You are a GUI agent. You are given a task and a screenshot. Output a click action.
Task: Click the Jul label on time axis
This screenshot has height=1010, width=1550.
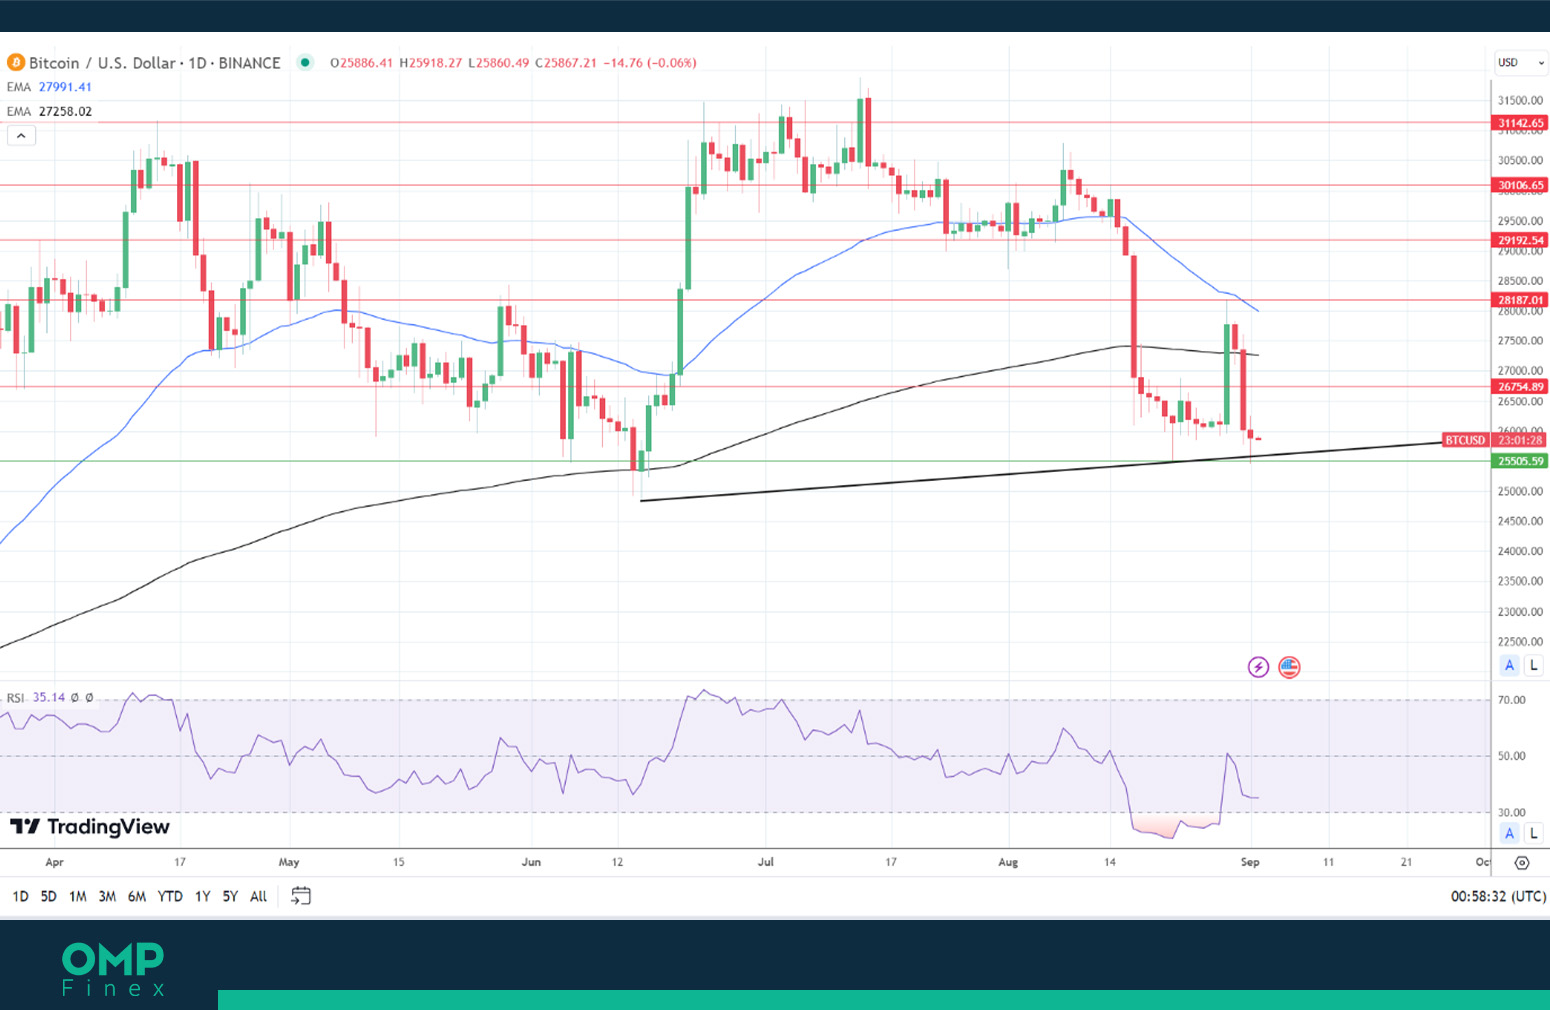coord(766,862)
